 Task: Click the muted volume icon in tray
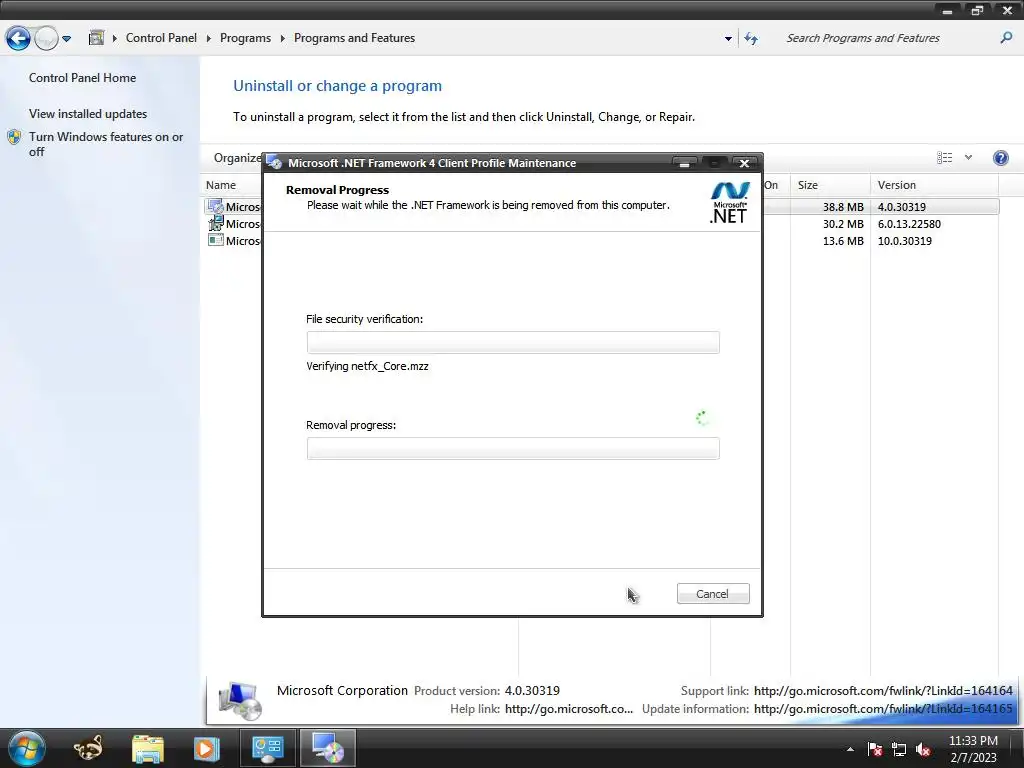(923, 749)
